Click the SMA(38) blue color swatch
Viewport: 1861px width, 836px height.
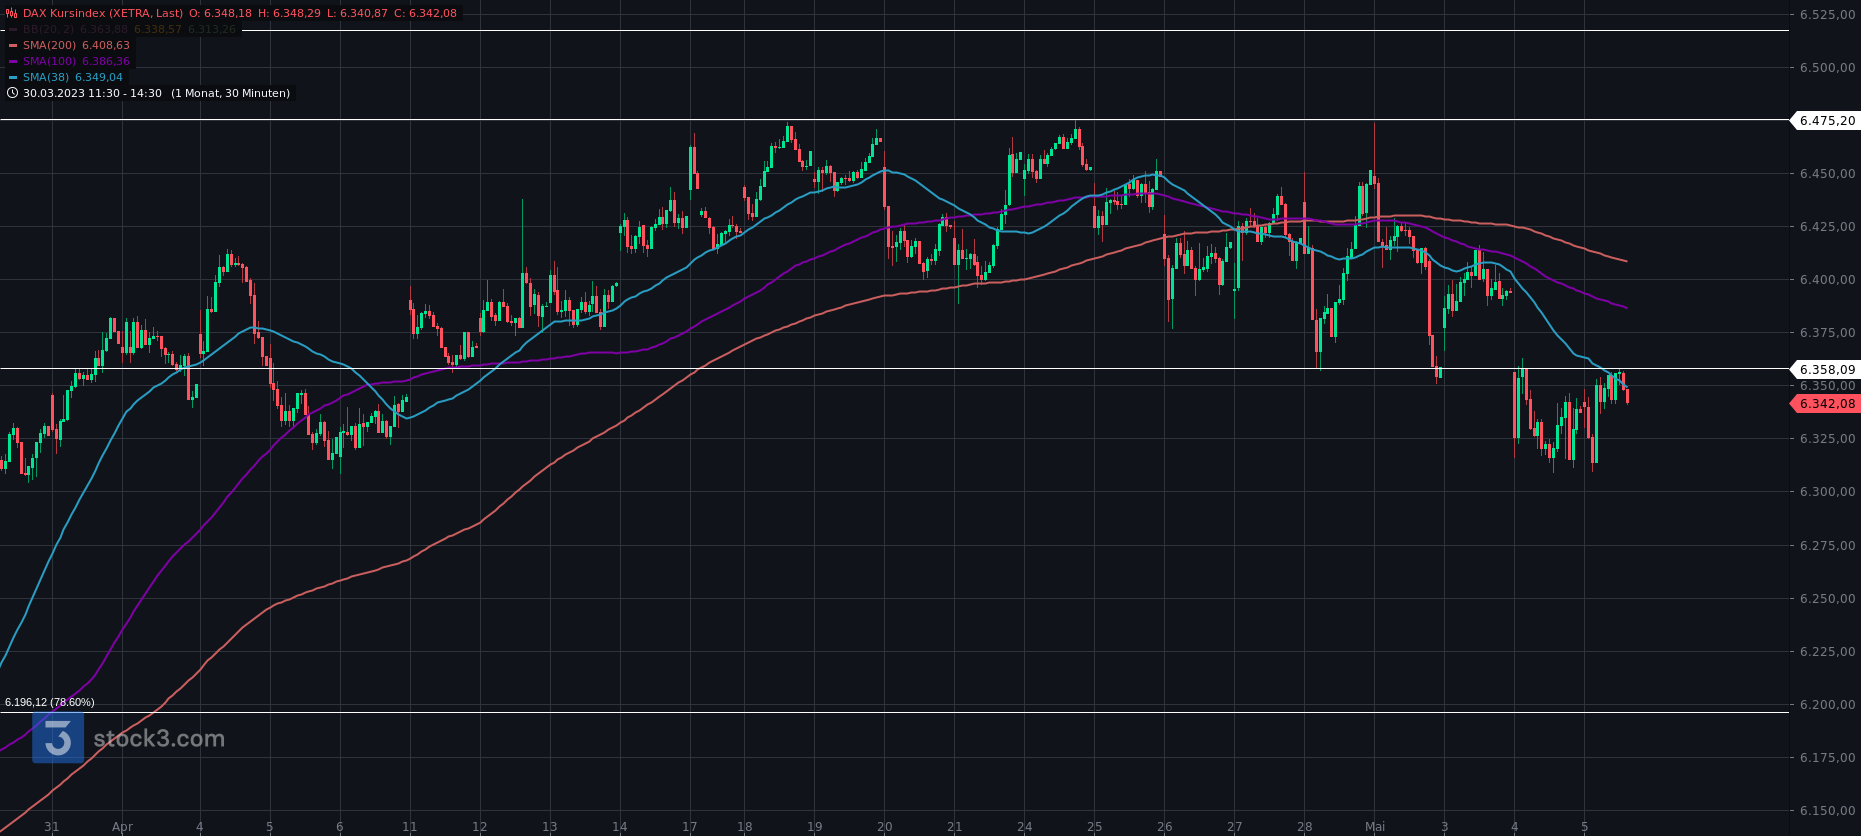click(x=13, y=77)
